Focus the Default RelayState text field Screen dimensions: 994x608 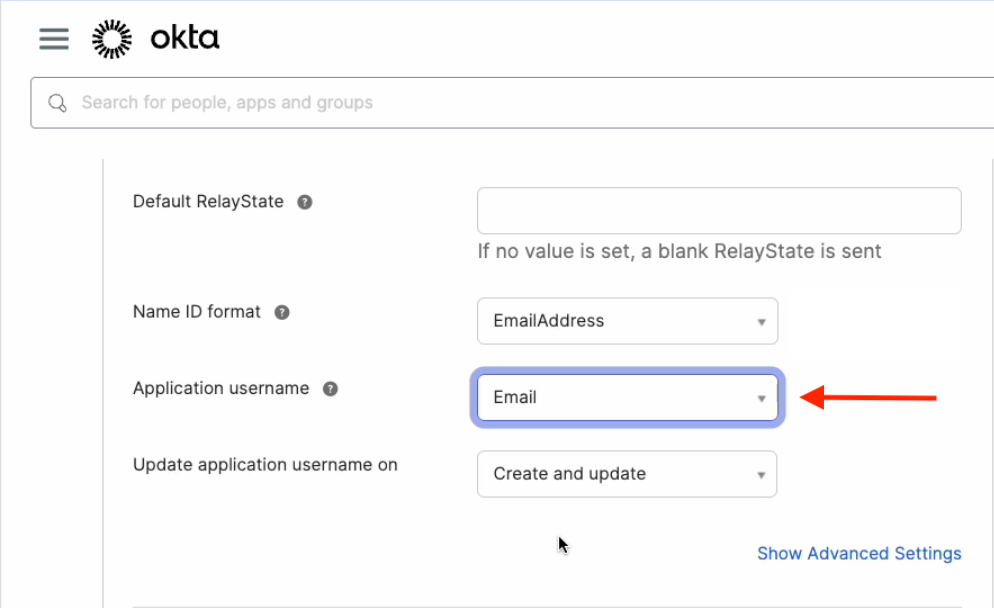(718, 211)
